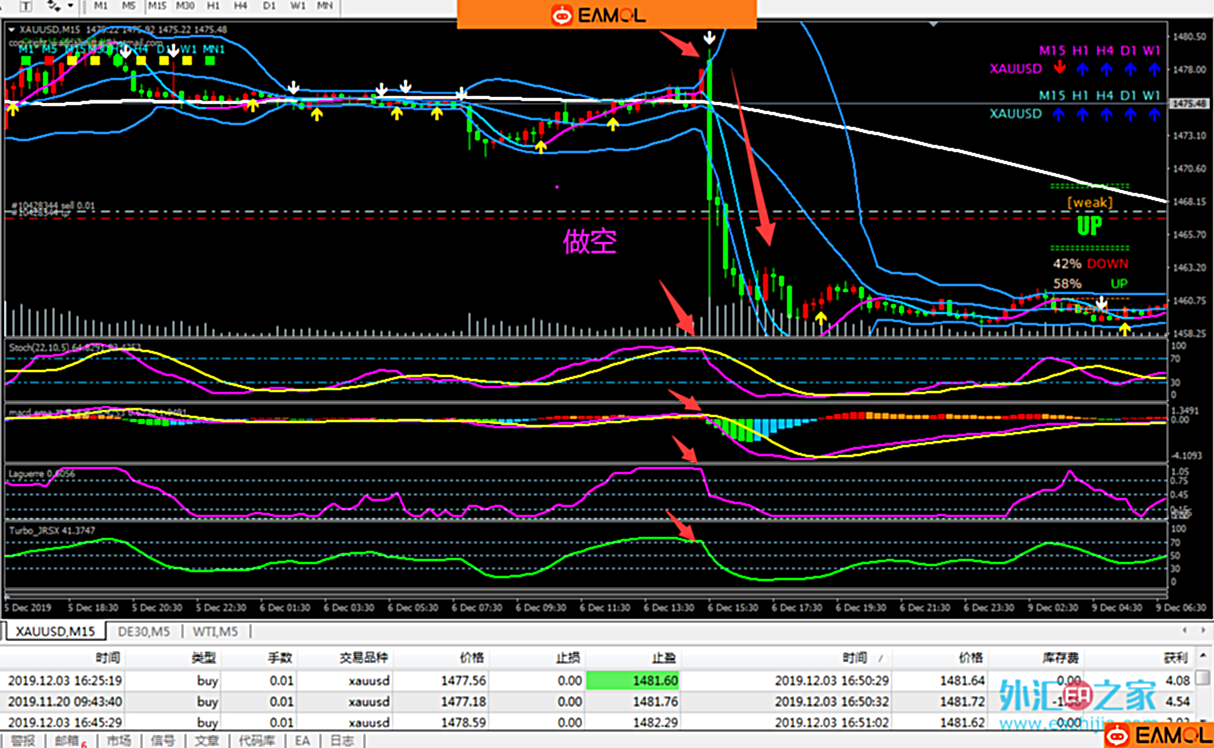The height and width of the screenshot is (748, 1214).
Task: Open the 市场 terminal tab
Action: (x=118, y=741)
